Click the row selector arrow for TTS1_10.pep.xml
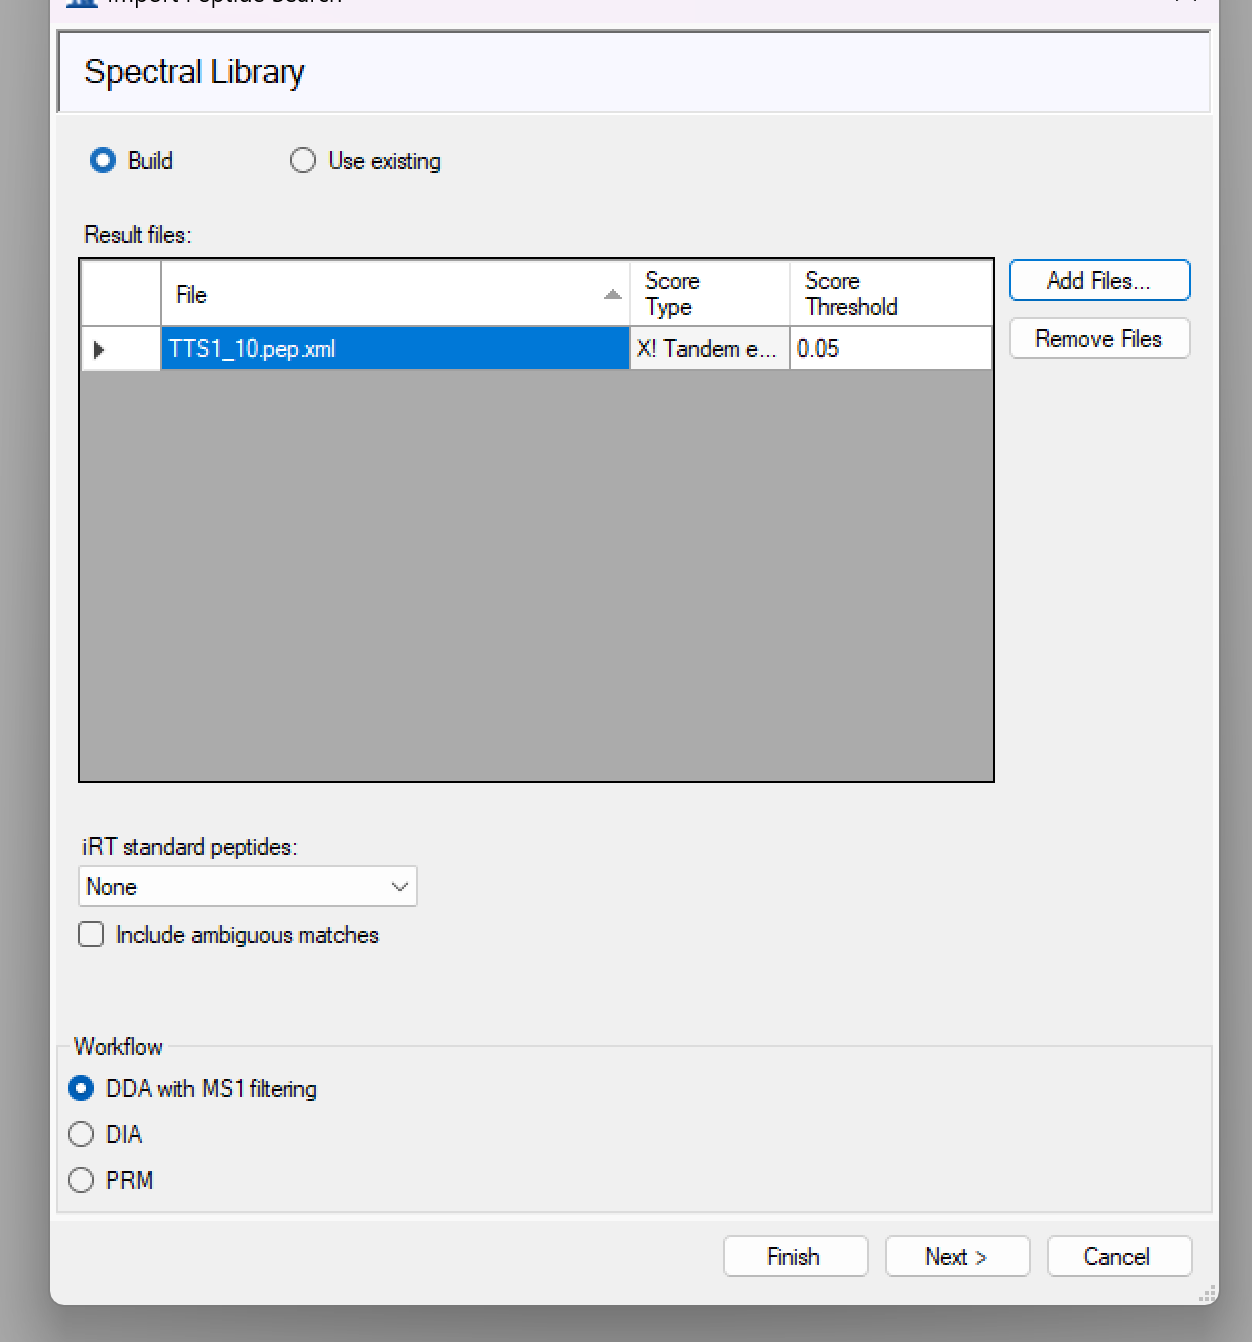Image resolution: width=1252 pixels, height=1342 pixels. 100,349
